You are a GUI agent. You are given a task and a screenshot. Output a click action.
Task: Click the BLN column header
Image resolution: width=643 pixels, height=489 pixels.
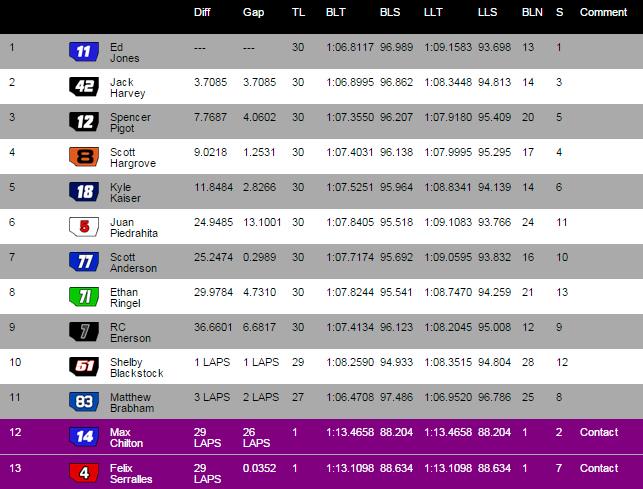tap(532, 12)
